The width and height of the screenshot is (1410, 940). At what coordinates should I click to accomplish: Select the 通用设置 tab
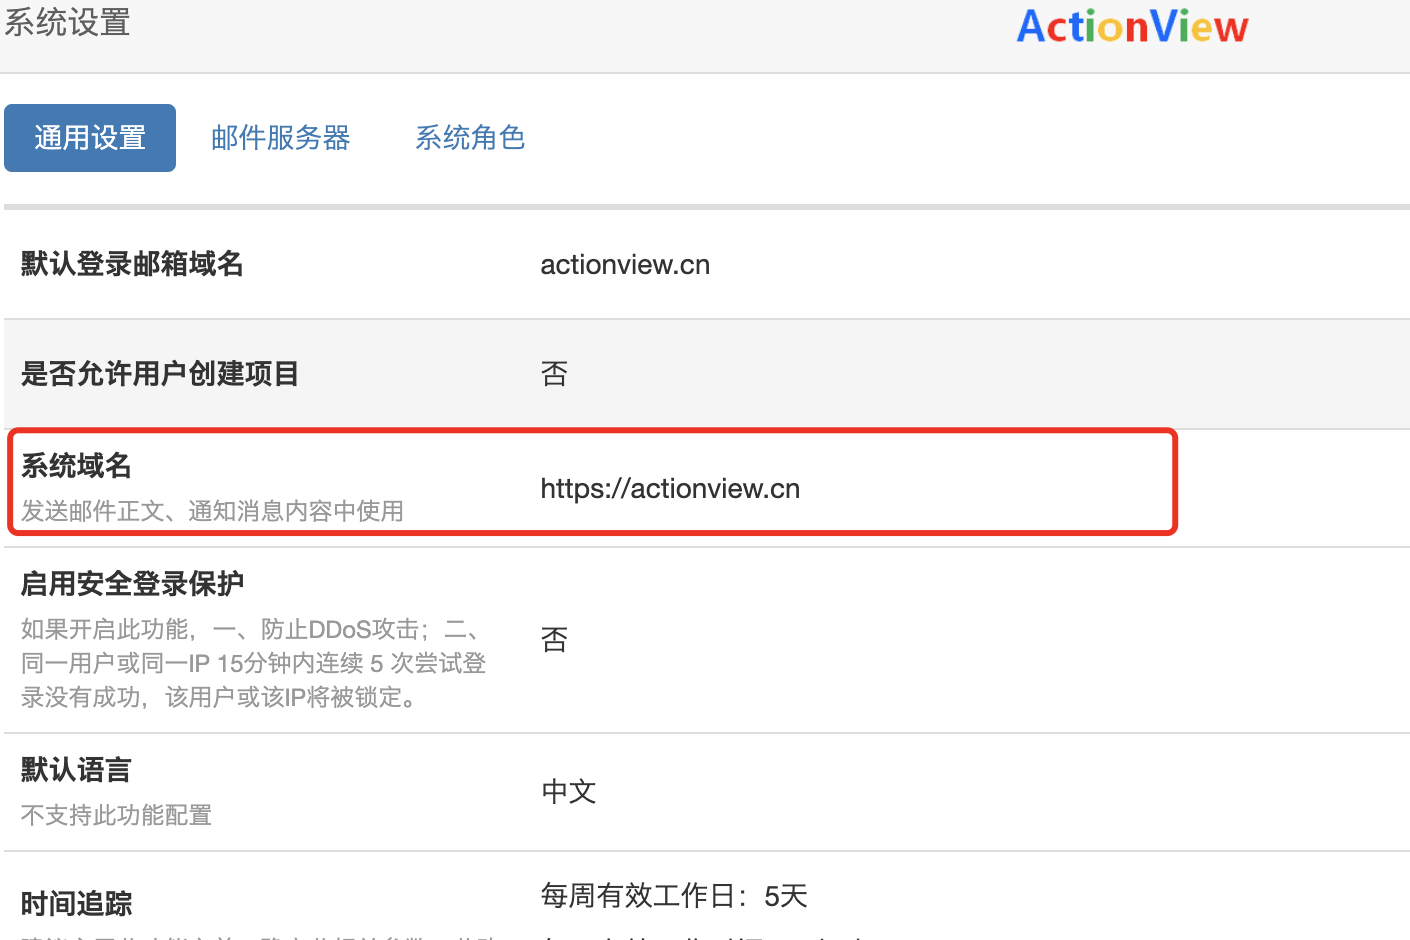(x=89, y=138)
